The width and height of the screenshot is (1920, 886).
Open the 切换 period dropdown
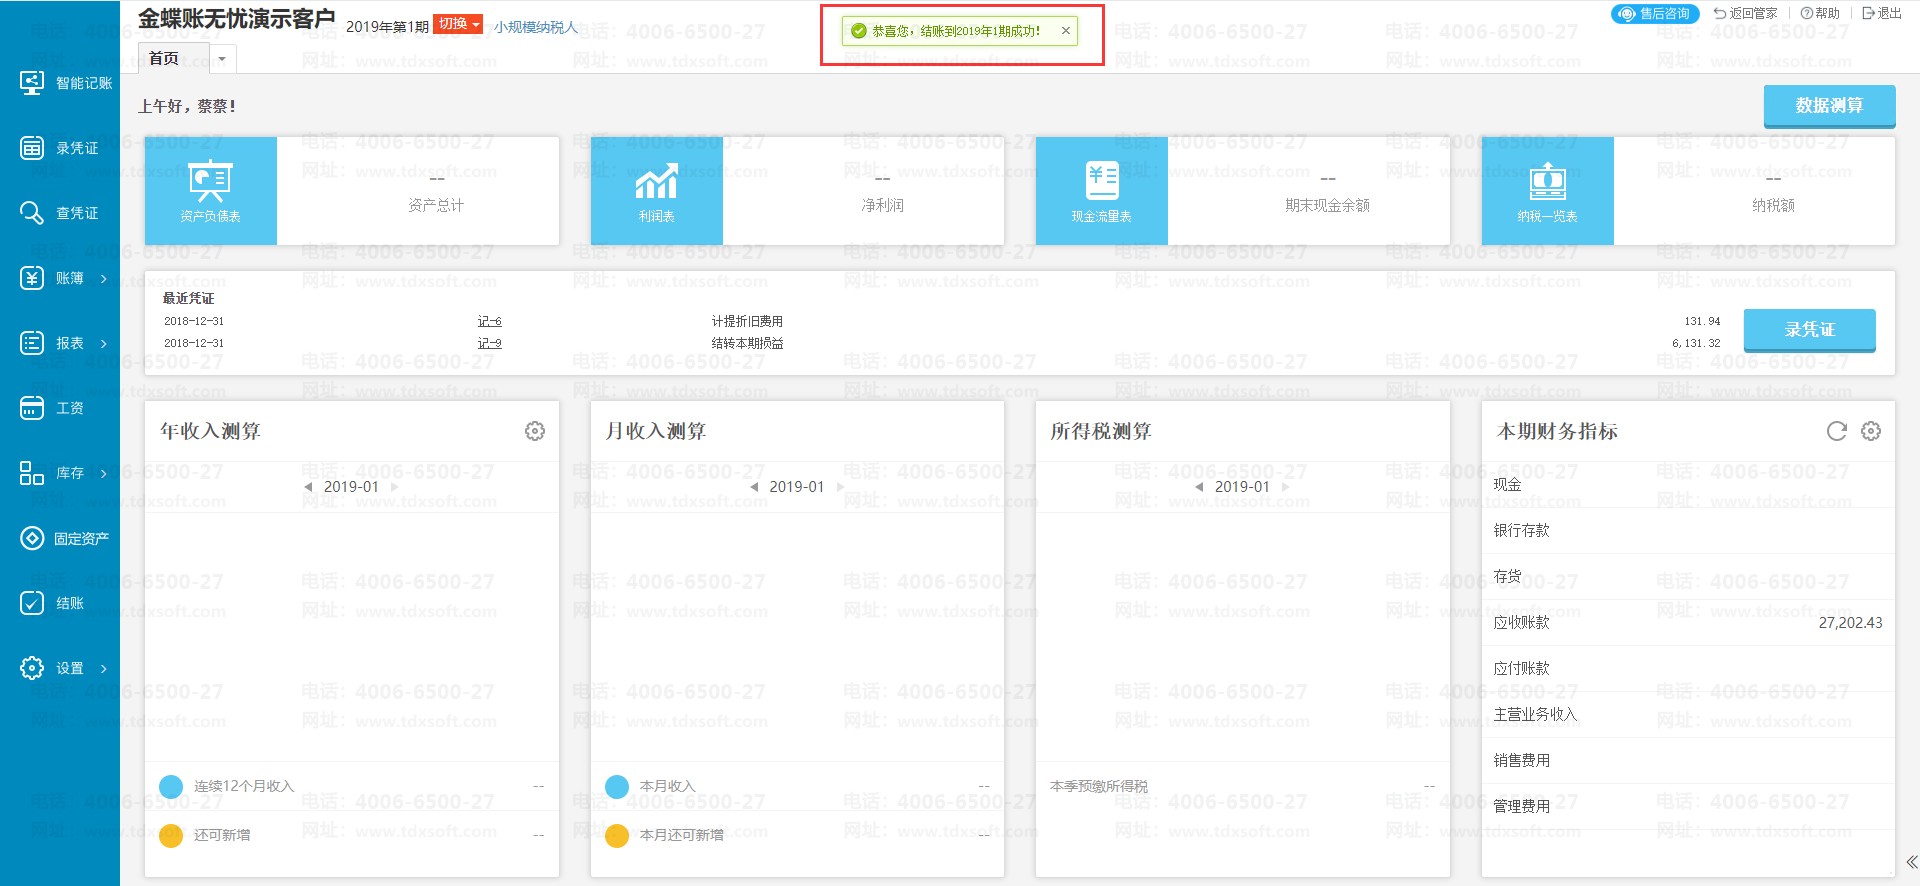coord(458,24)
